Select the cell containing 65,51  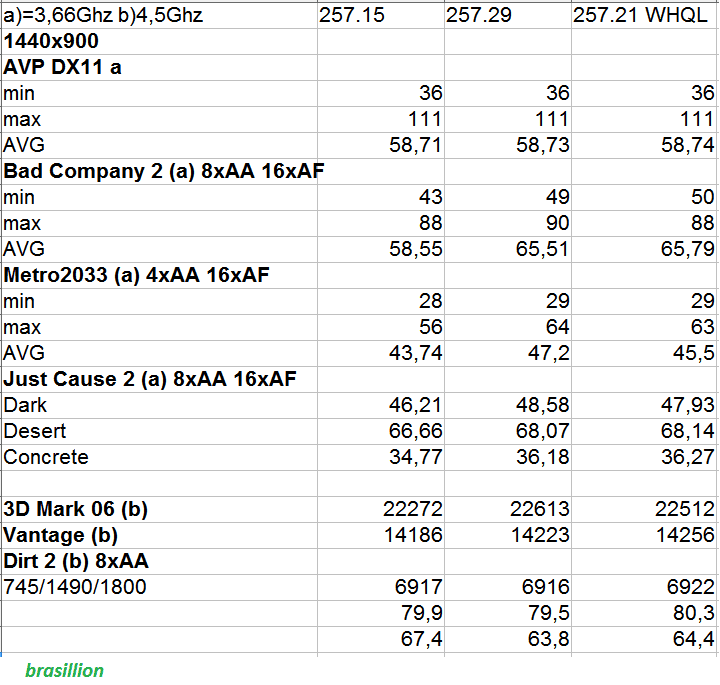pos(508,249)
